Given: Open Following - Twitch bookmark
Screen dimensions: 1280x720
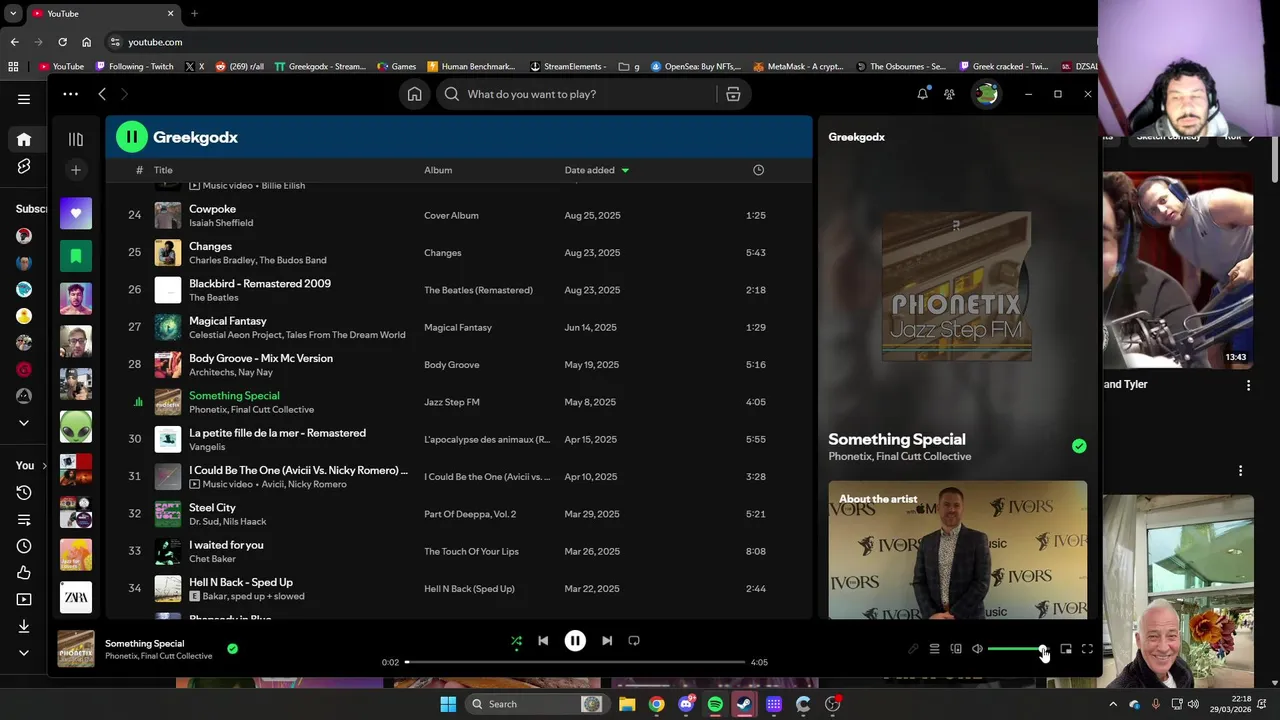Looking at the screenshot, I should (134, 67).
